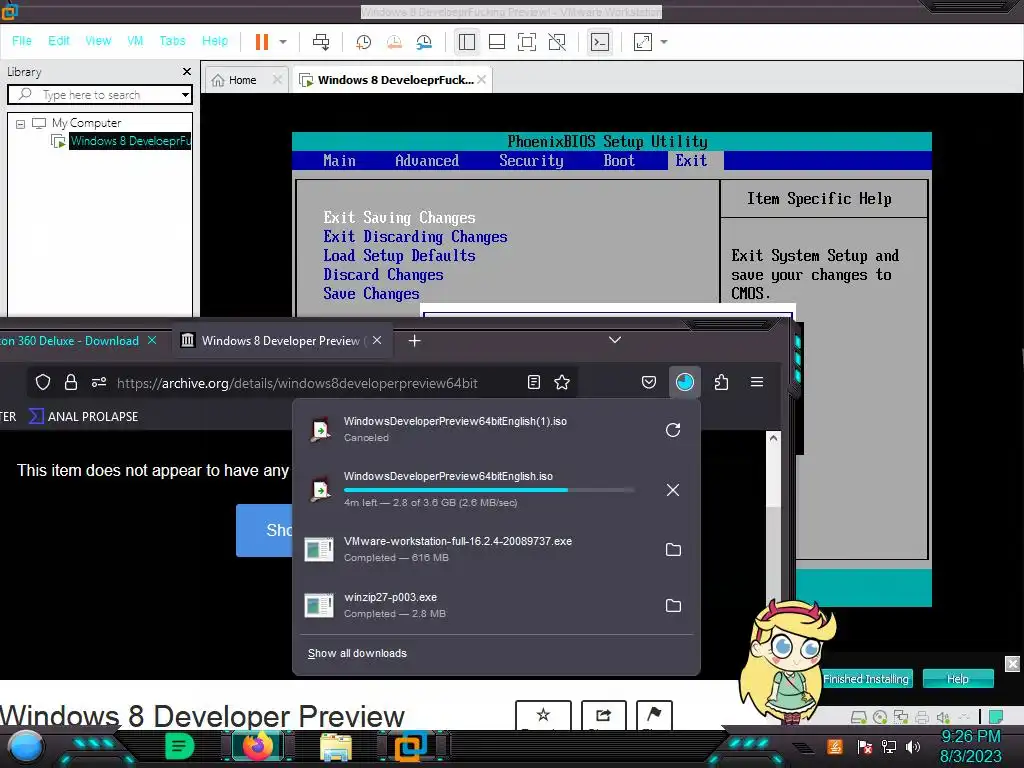Close the Windows 8 Developer Preview Firefox tab
1024x768 pixels.
tap(377, 340)
